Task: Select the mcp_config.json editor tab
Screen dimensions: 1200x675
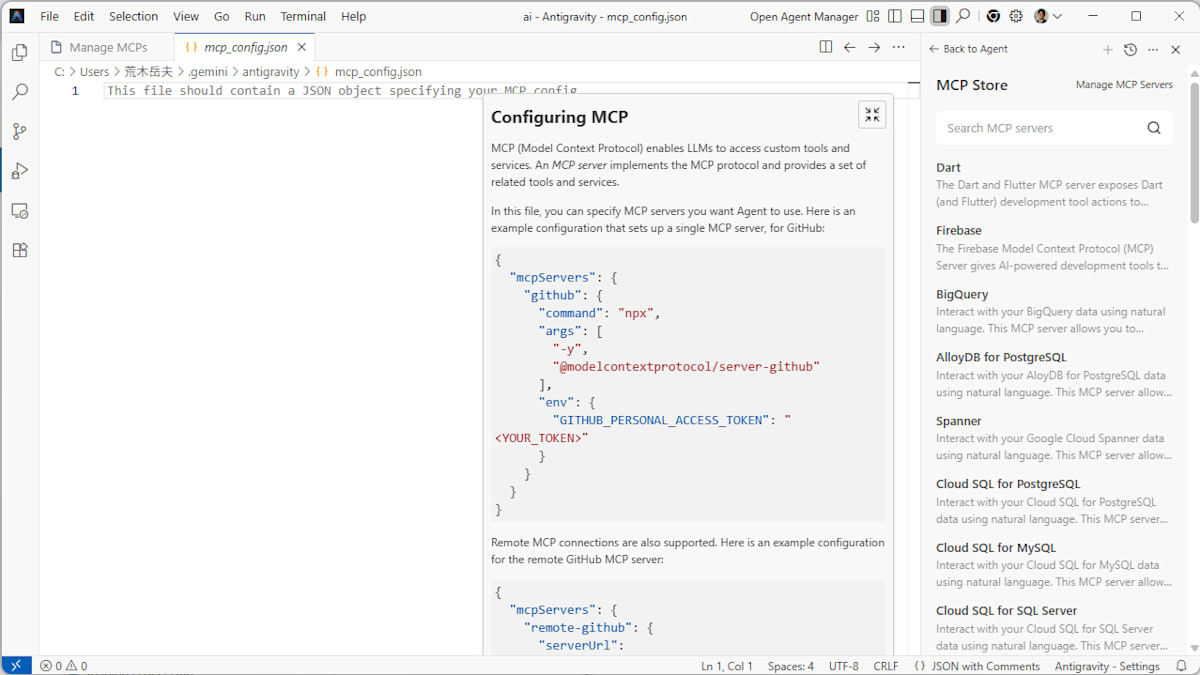Action: [x=247, y=47]
